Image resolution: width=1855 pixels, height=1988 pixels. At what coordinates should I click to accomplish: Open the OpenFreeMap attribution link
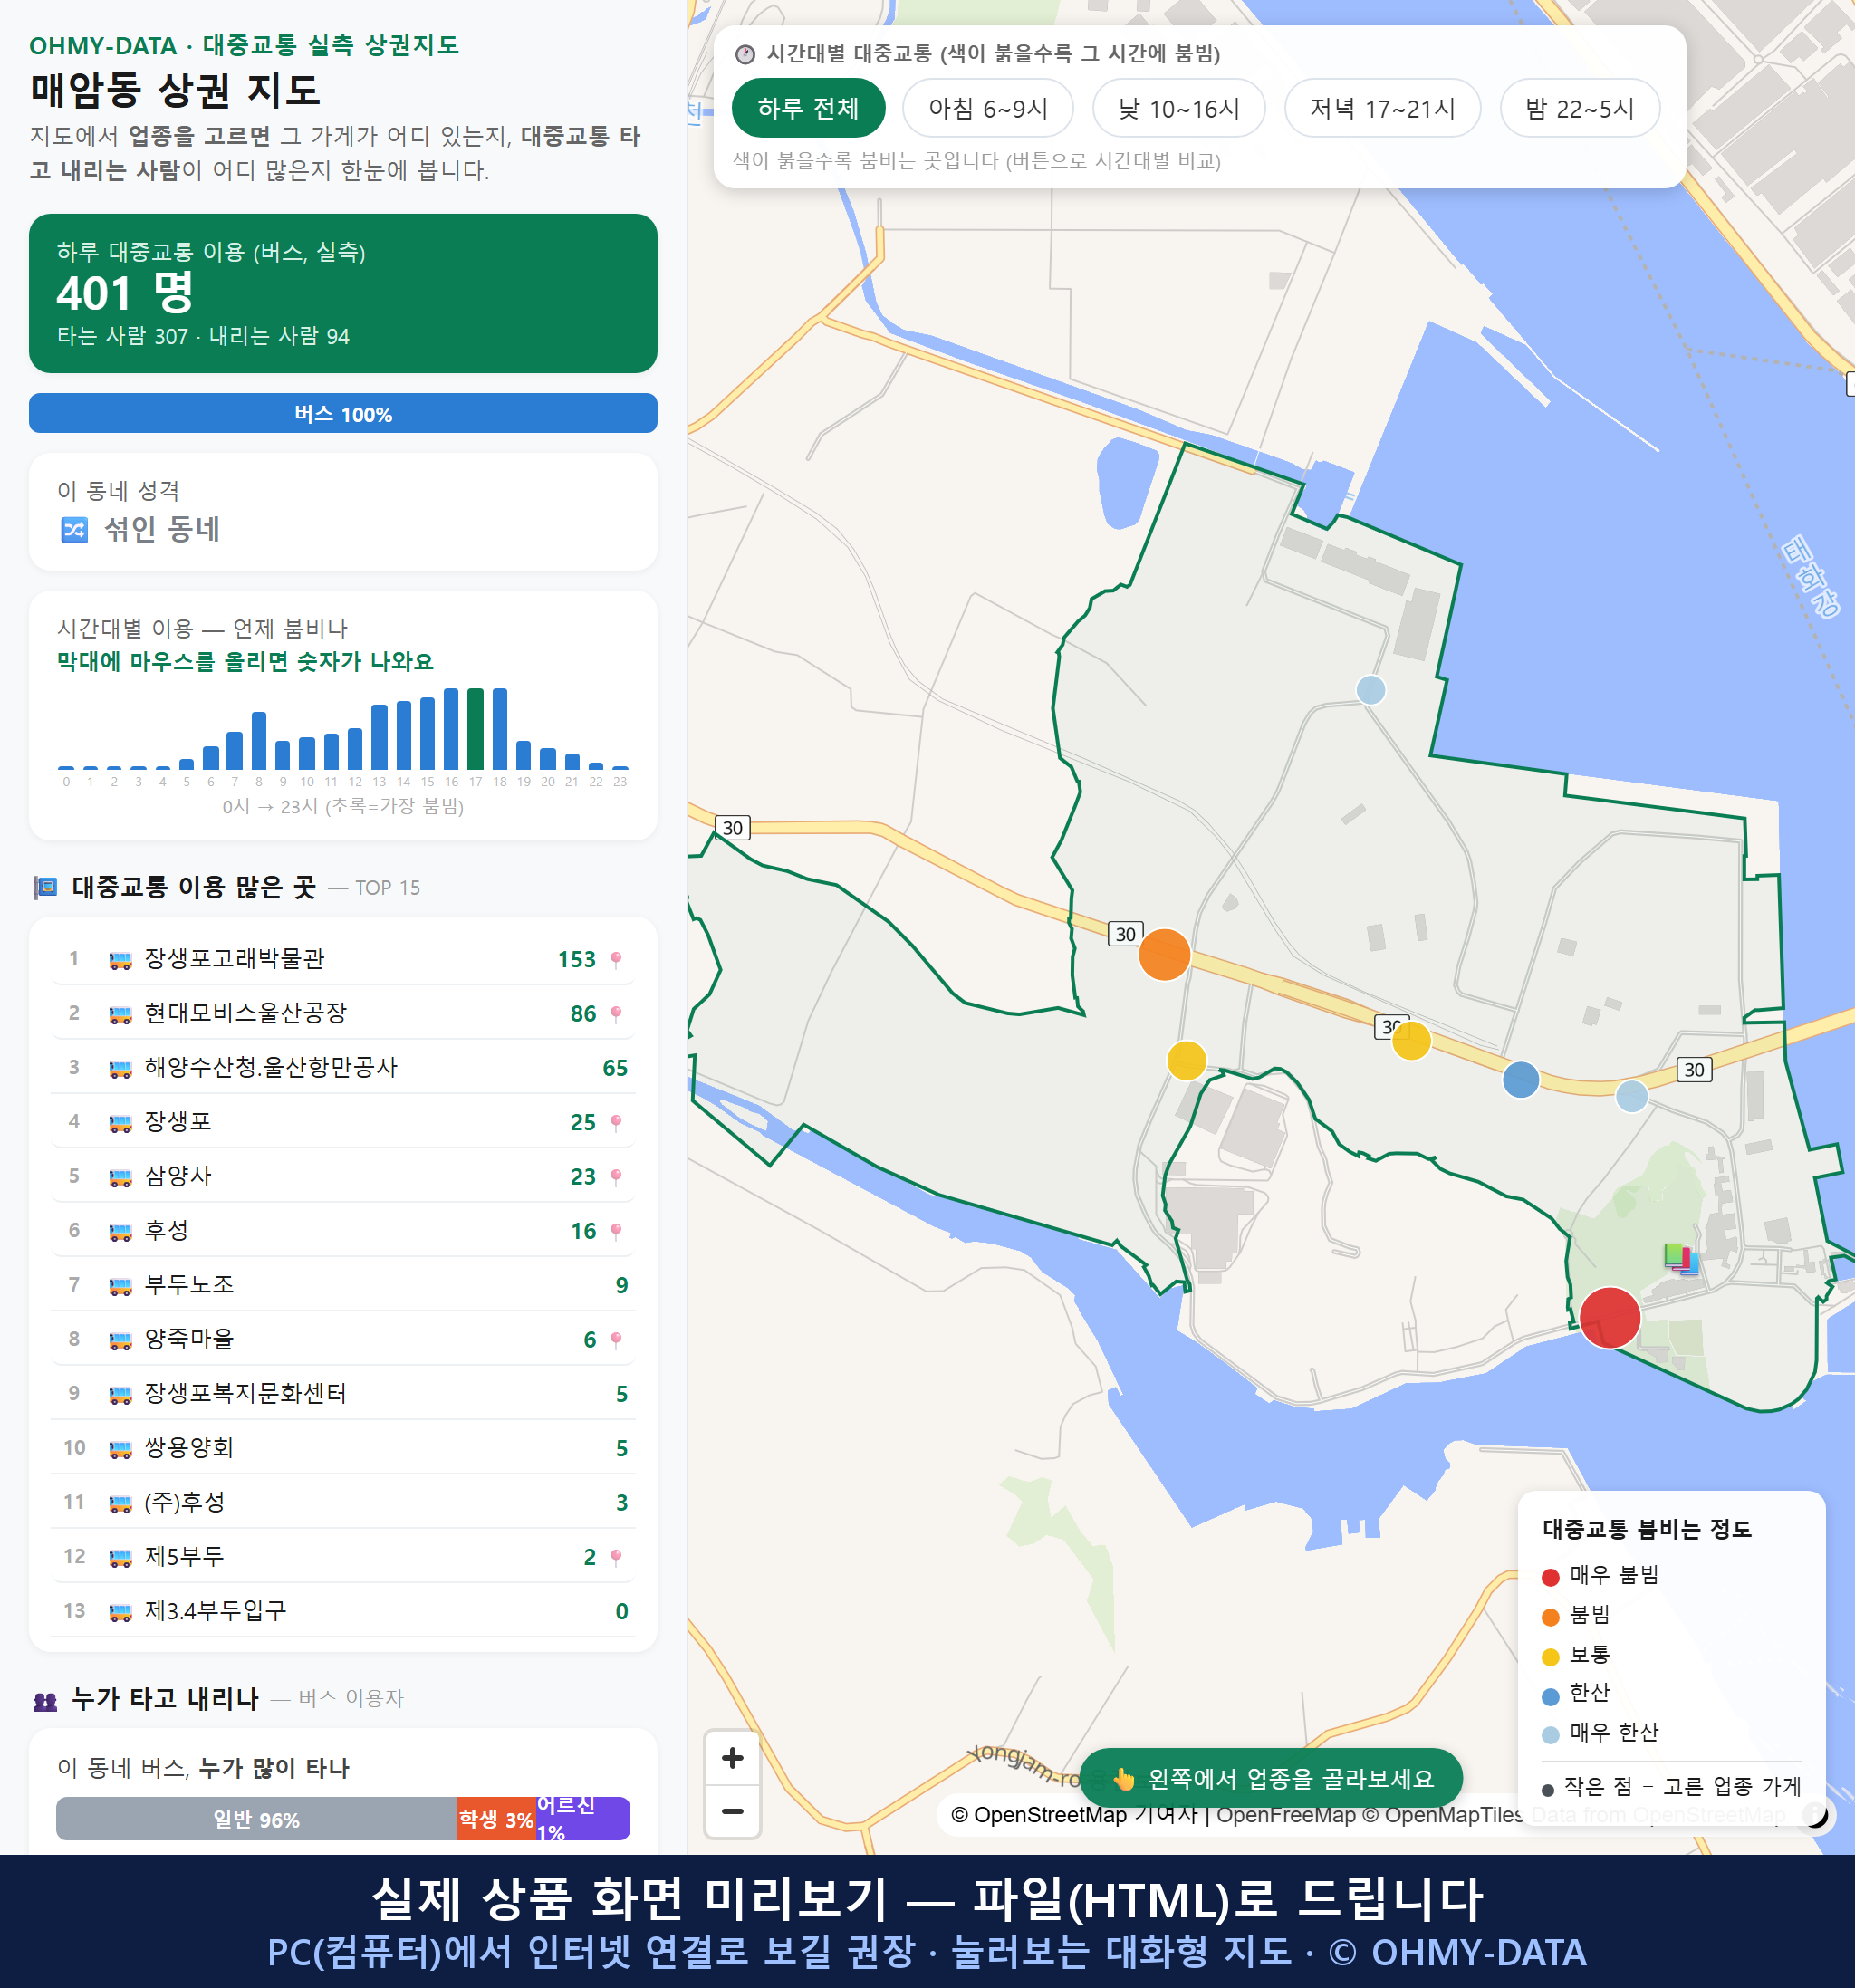pos(1286,1815)
